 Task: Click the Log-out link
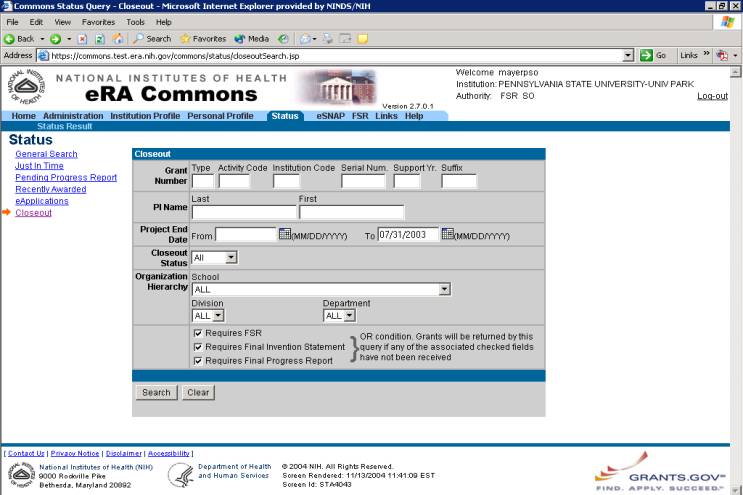tap(712, 96)
